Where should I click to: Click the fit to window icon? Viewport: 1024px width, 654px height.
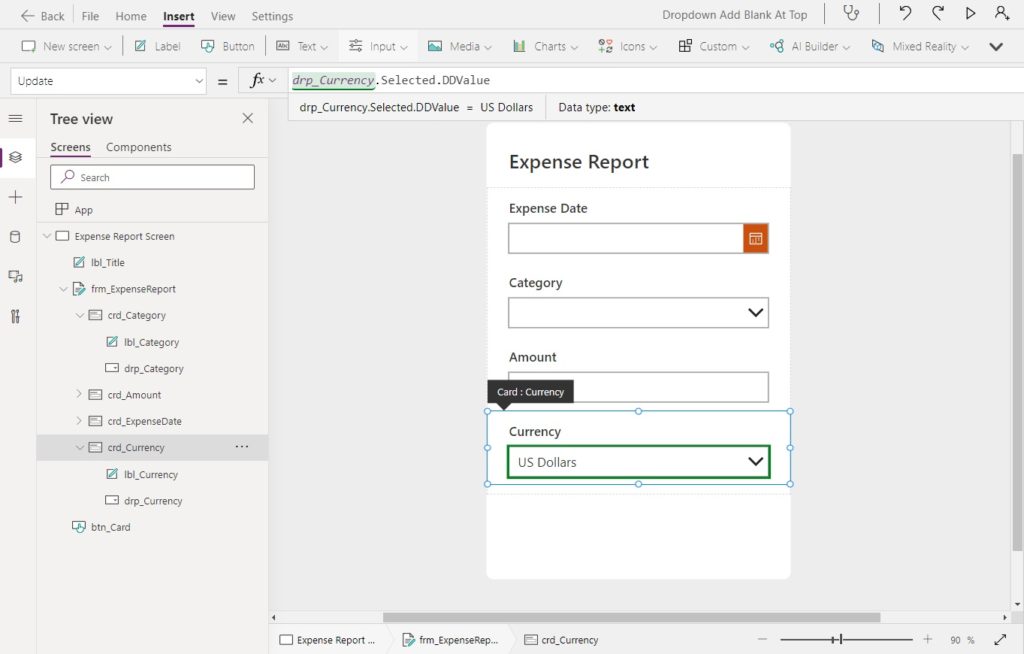1000,640
